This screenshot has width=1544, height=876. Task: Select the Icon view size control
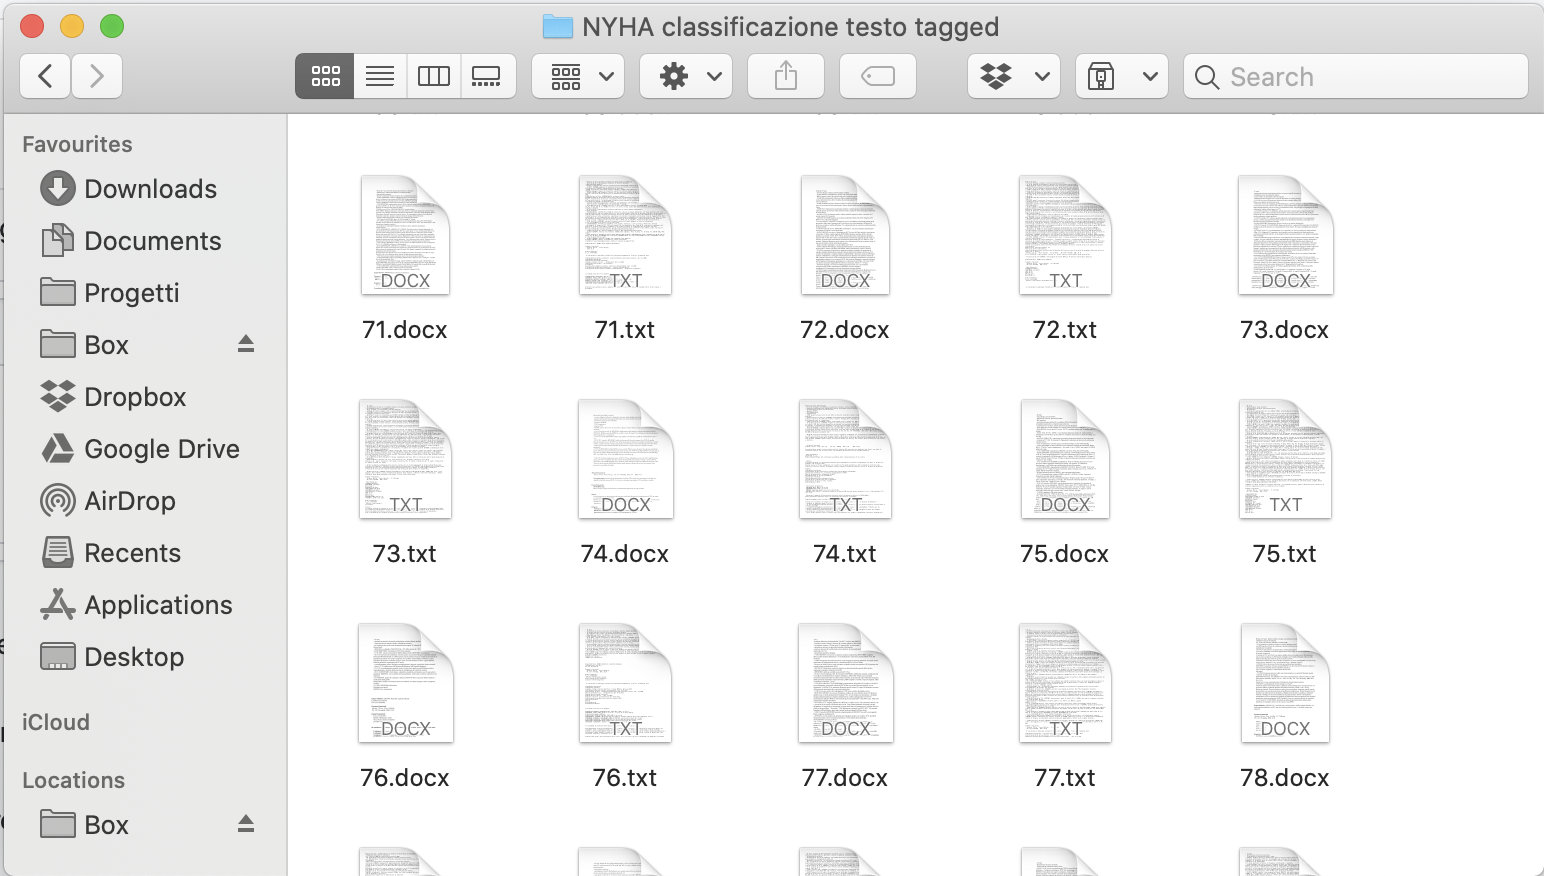(x=324, y=75)
